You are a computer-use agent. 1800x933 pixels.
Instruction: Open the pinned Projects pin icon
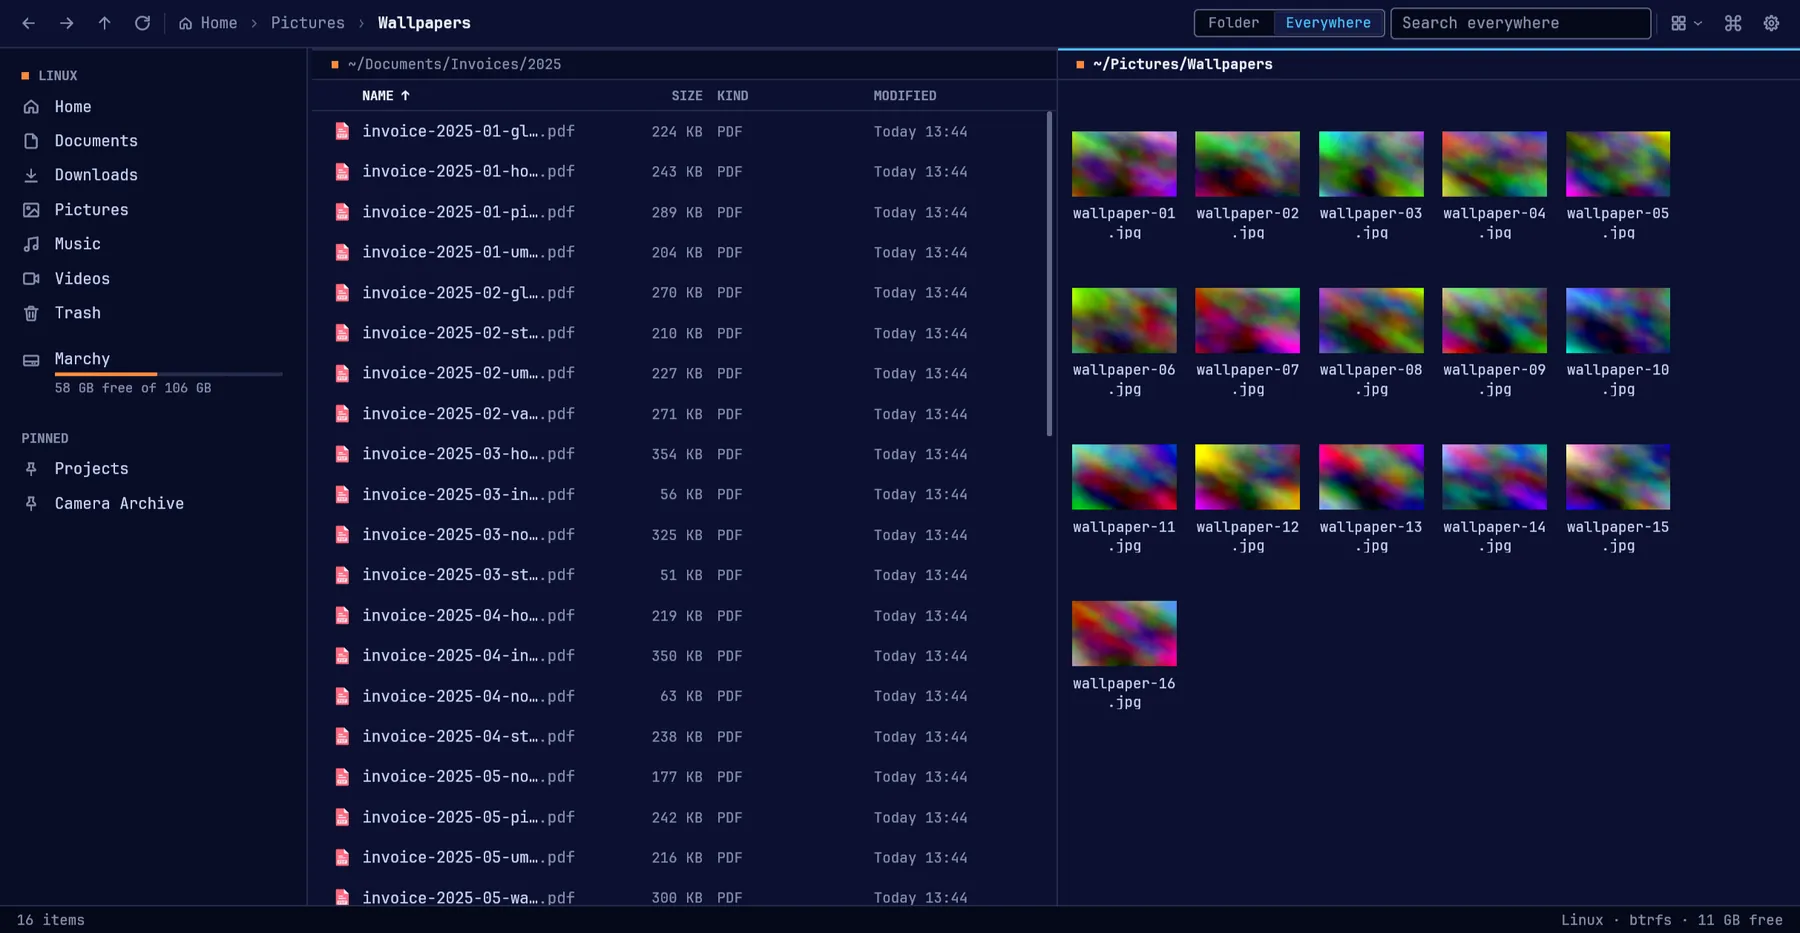click(31, 469)
